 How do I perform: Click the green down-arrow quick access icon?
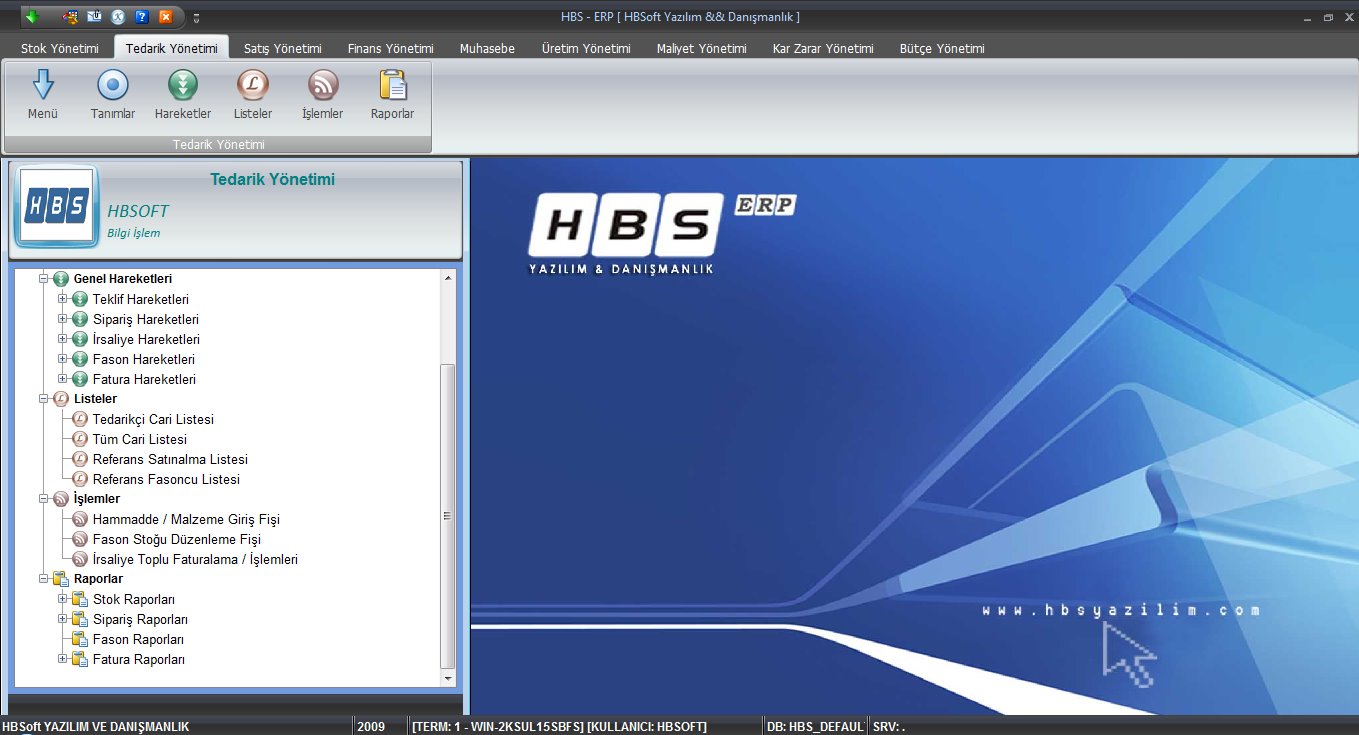pyautogui.click(x=31, y=17)
